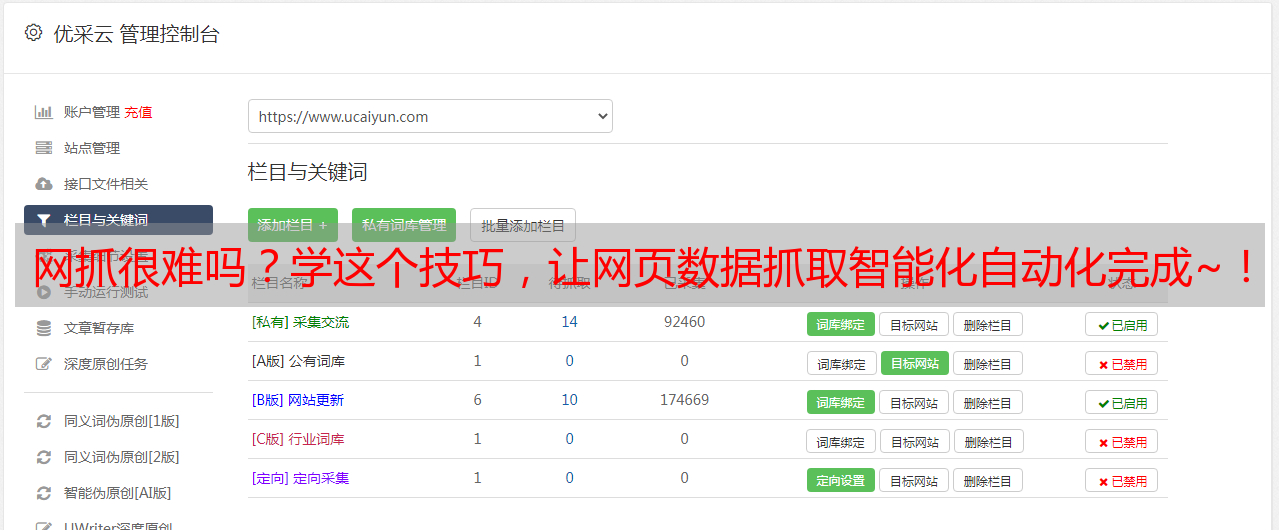Click 目标网站 for the 网站更新 row
The image size is (1279, 530).
pos(915,402)
